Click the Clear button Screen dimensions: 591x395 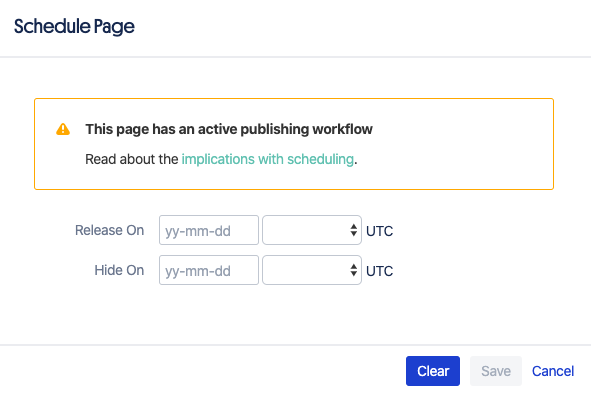click(433, 371)
